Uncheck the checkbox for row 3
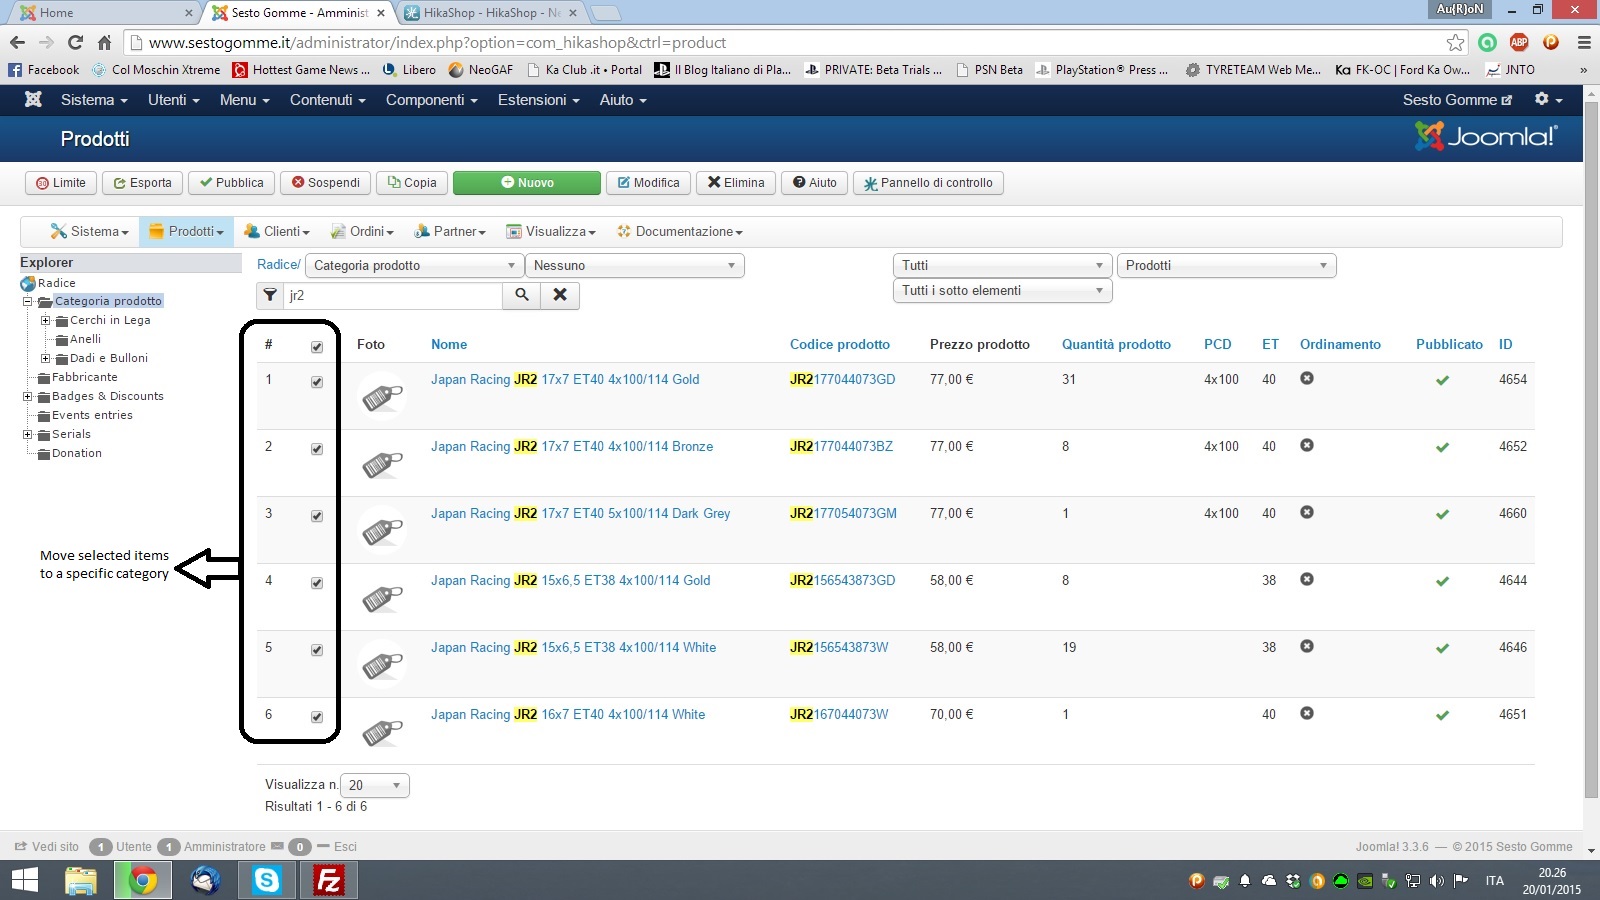Viewport: 1600px width, 900px height. tap(317, 516)
